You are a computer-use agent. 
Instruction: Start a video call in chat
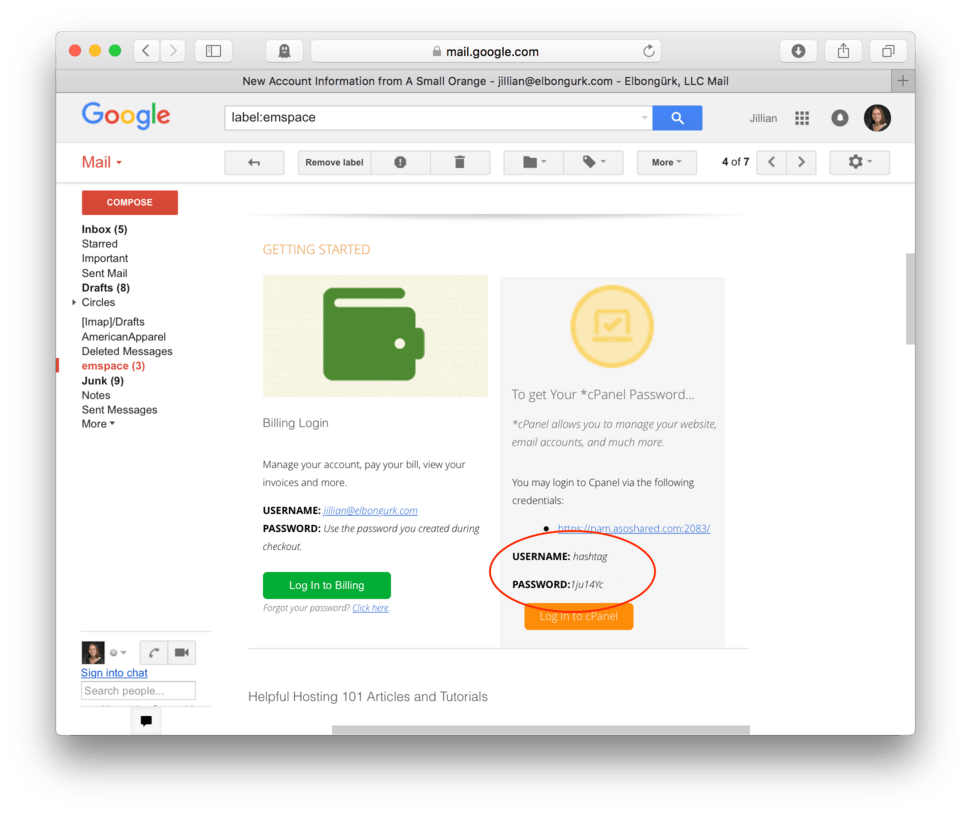tap(182, 652)
